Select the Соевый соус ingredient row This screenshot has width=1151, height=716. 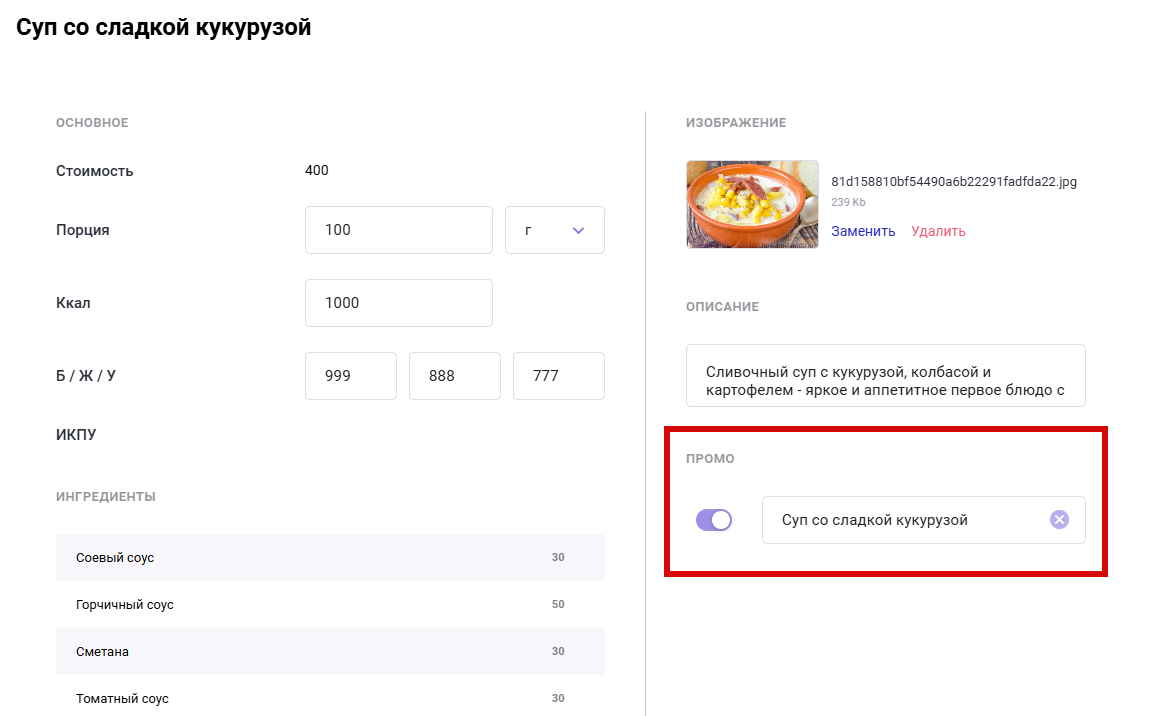point(330,557)
